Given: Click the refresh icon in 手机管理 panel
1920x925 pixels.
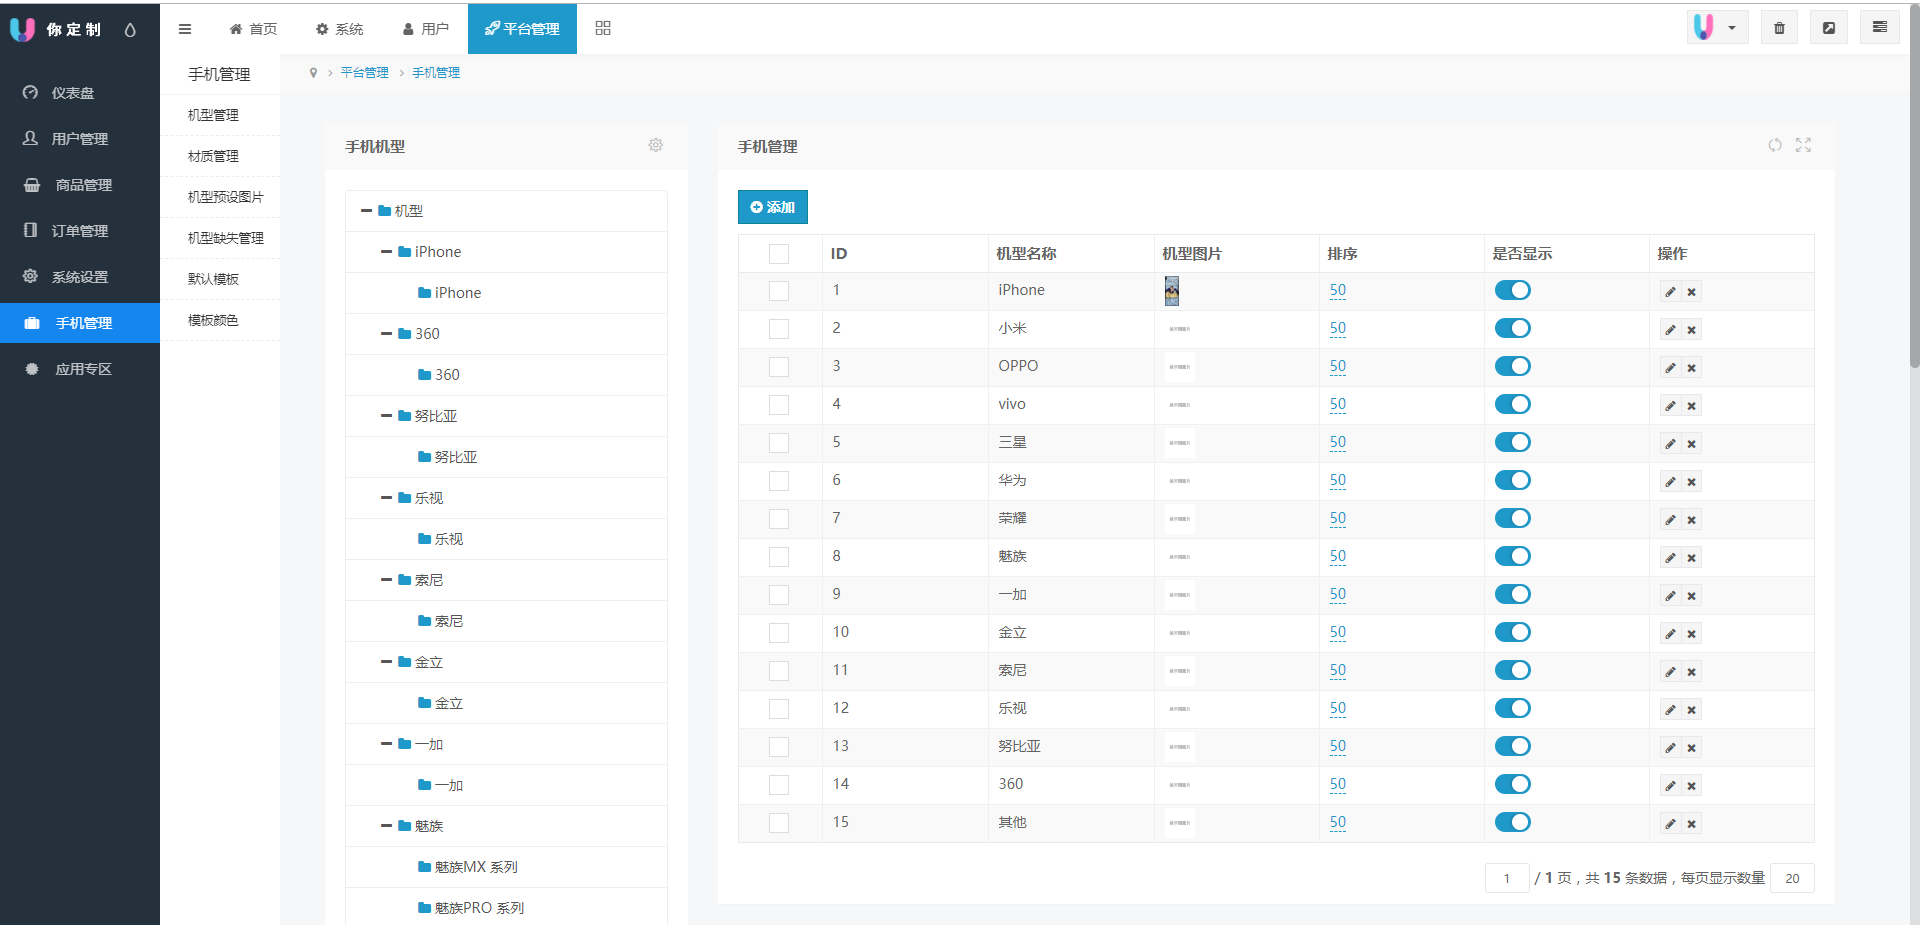Looking at the screenshot, I should tap(1775, 145).
